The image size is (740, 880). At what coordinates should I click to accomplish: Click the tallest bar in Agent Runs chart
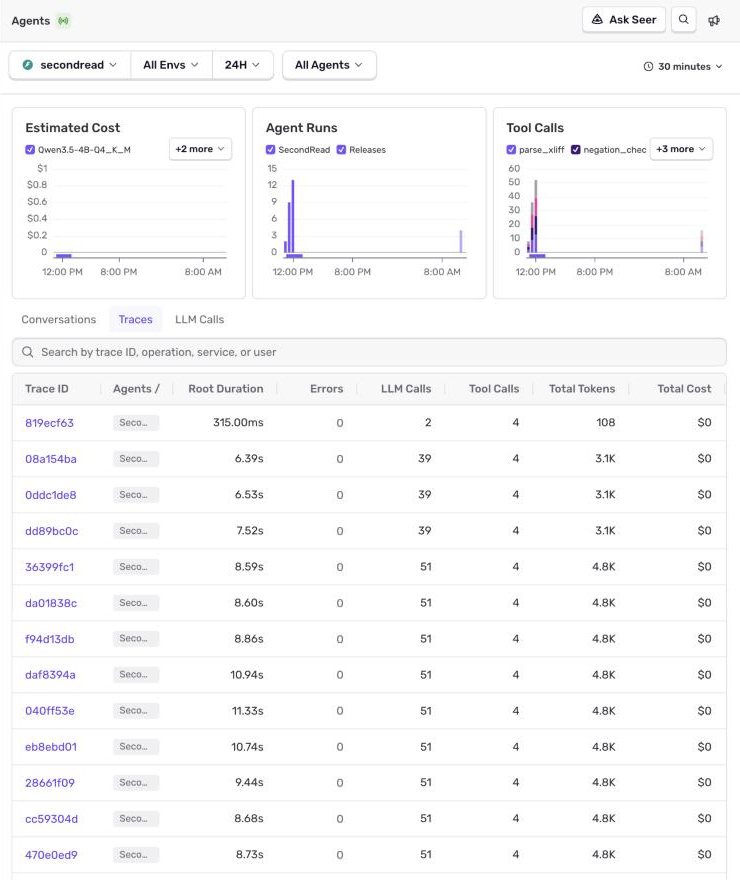coord(293,217)
